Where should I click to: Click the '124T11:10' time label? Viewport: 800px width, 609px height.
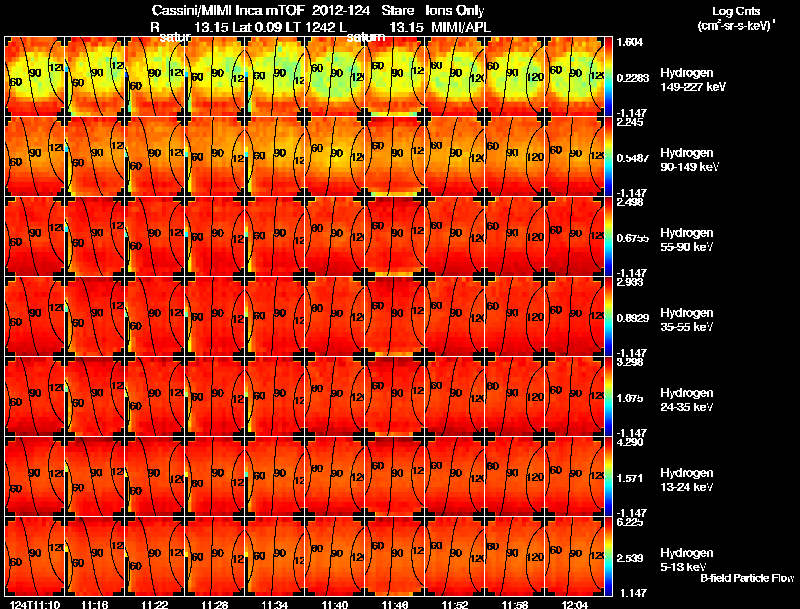point(35,605)
